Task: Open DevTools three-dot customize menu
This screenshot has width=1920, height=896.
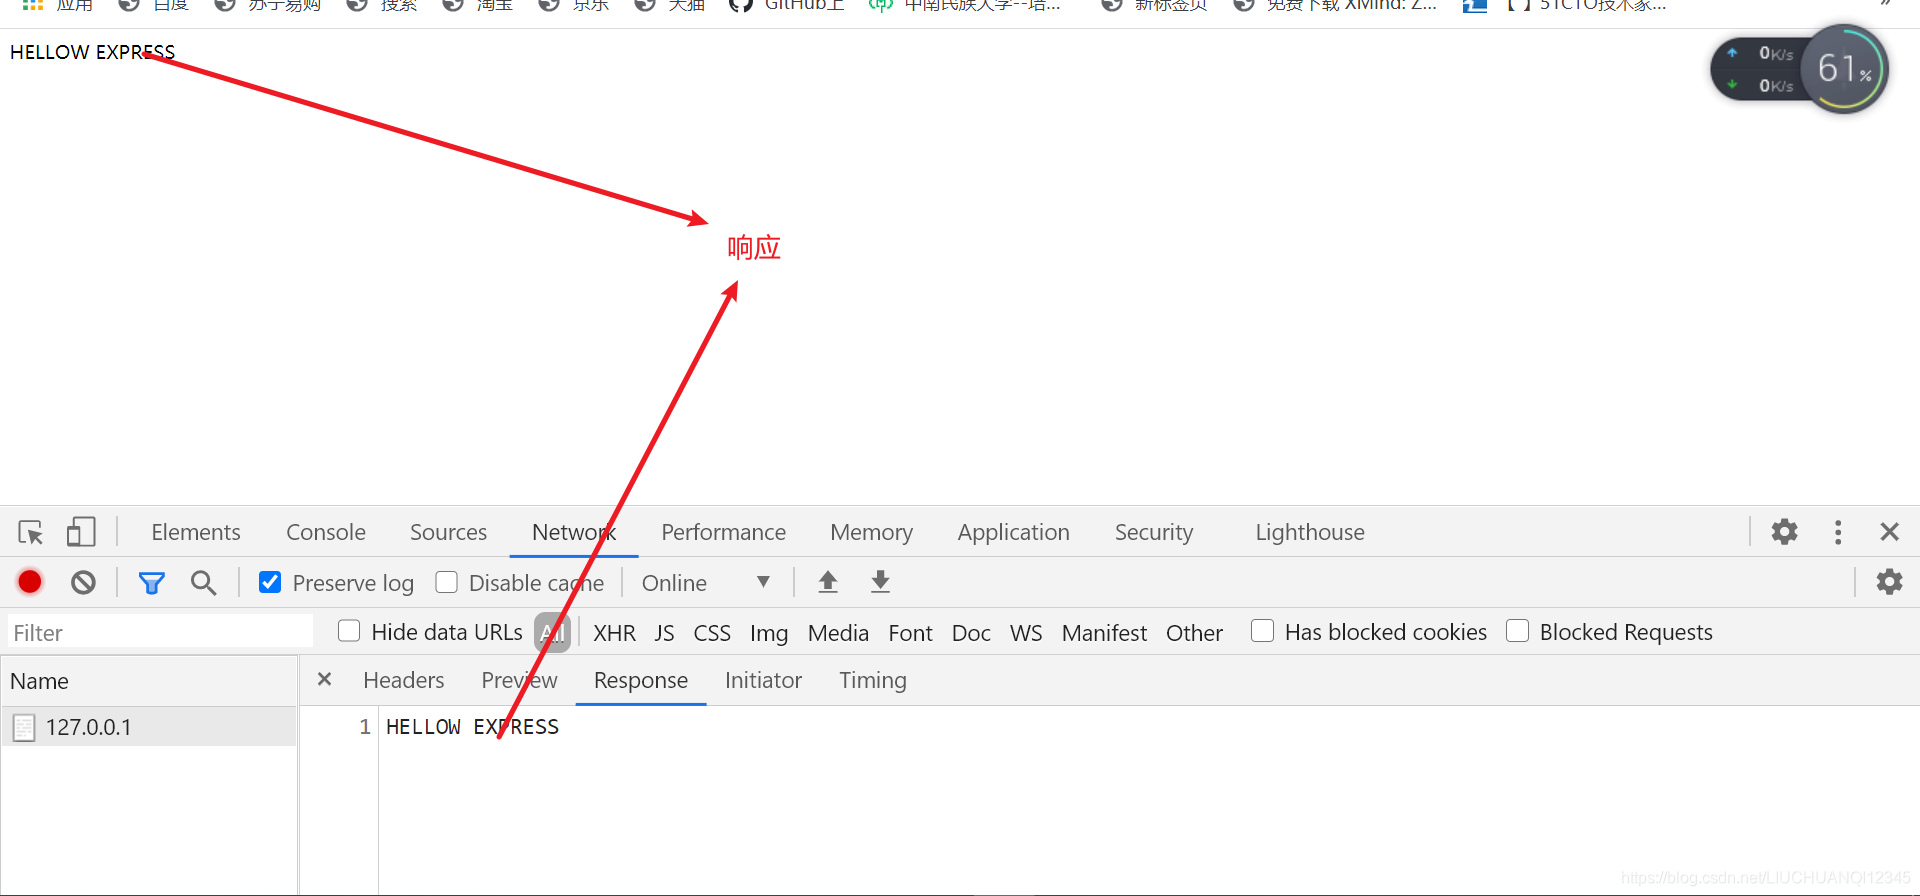Action: pyautogui.click(x=1838, y=532)
